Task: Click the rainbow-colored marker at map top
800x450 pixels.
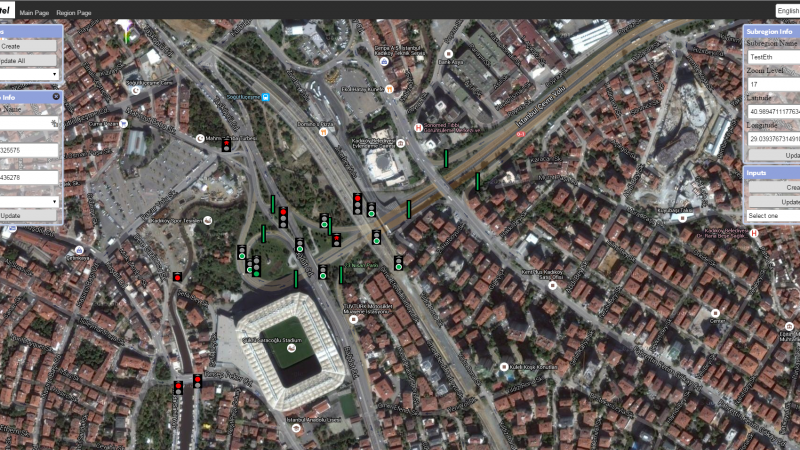Action: (x=126, y=32)
